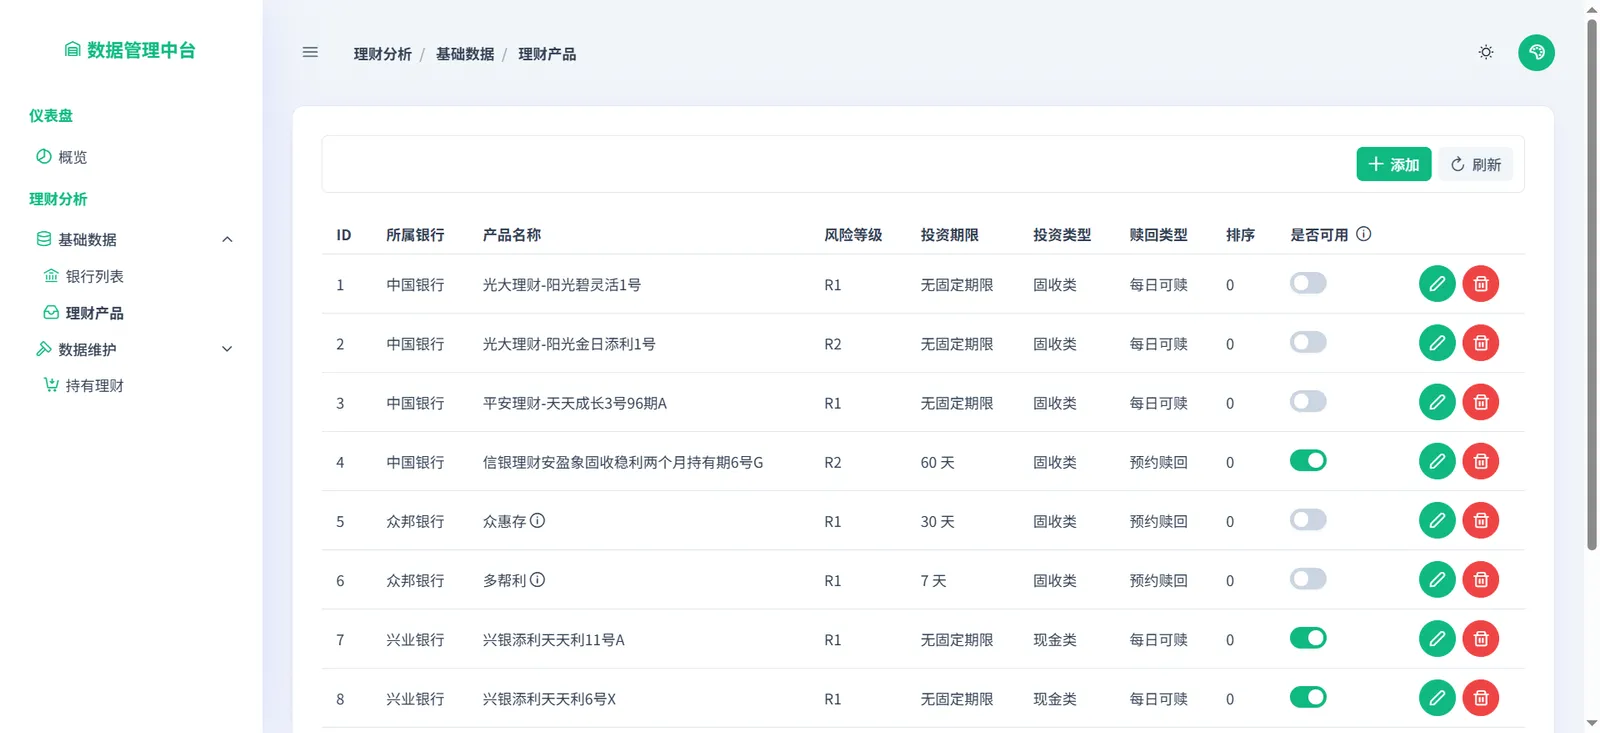Click the scrollbar down arrow

[x=1592, y=723]
